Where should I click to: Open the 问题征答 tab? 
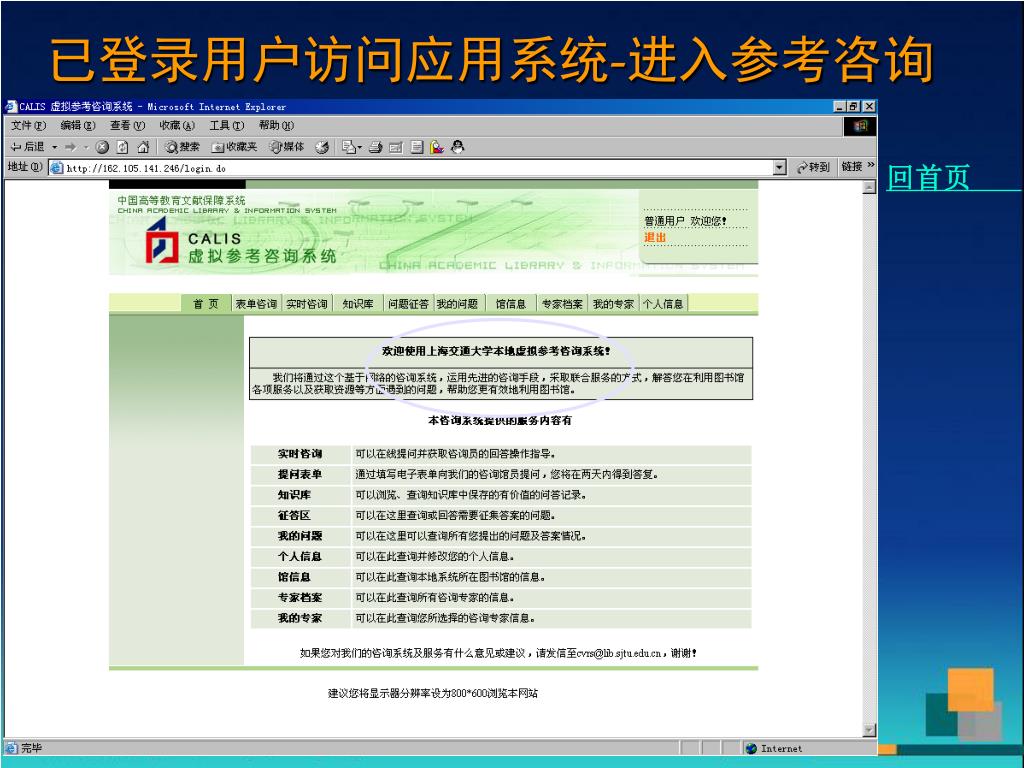pos(409,304)
